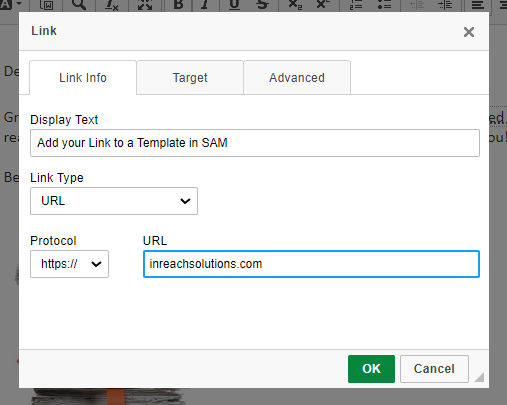
Task: Confirm the link with OK
Action: (x=371, y=369)
